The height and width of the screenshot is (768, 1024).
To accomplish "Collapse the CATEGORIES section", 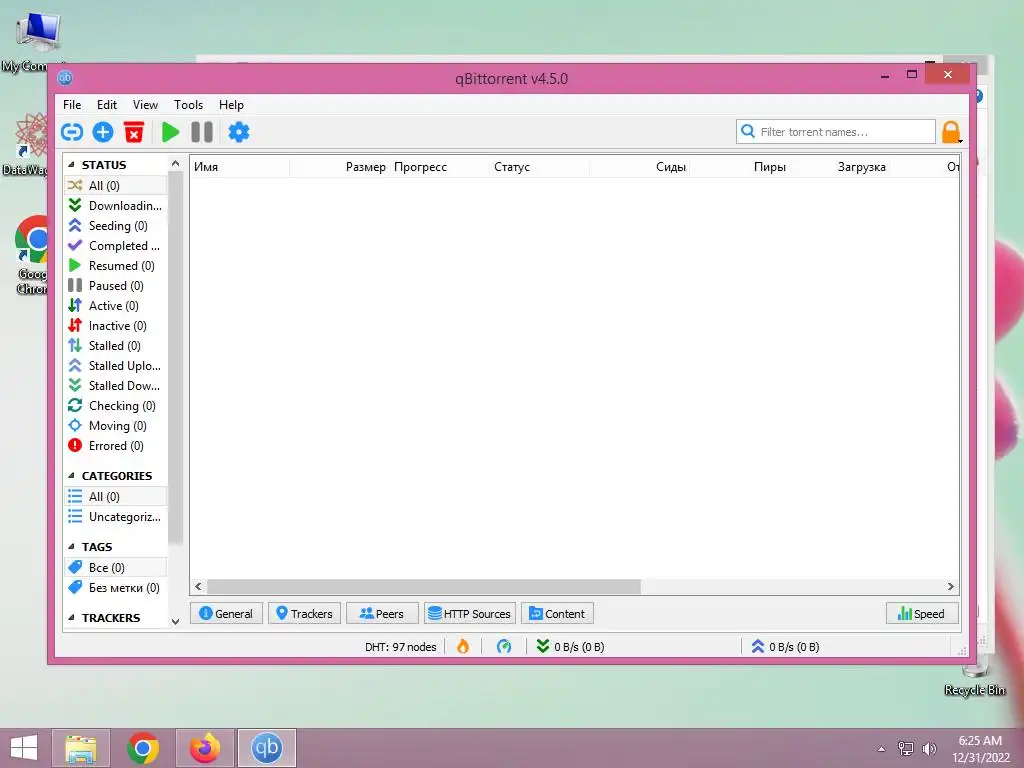I will click(x=71, y=475).
